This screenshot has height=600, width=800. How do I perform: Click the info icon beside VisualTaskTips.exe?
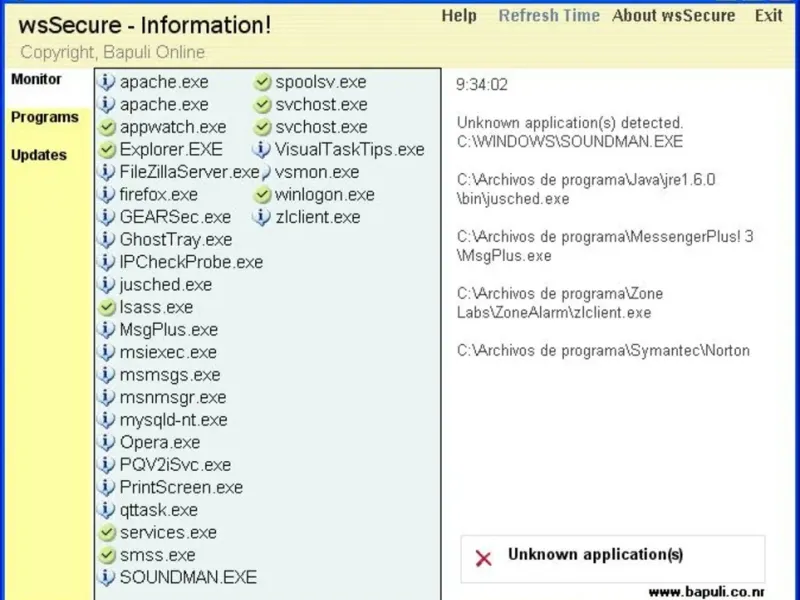click(x=262, y=150)
